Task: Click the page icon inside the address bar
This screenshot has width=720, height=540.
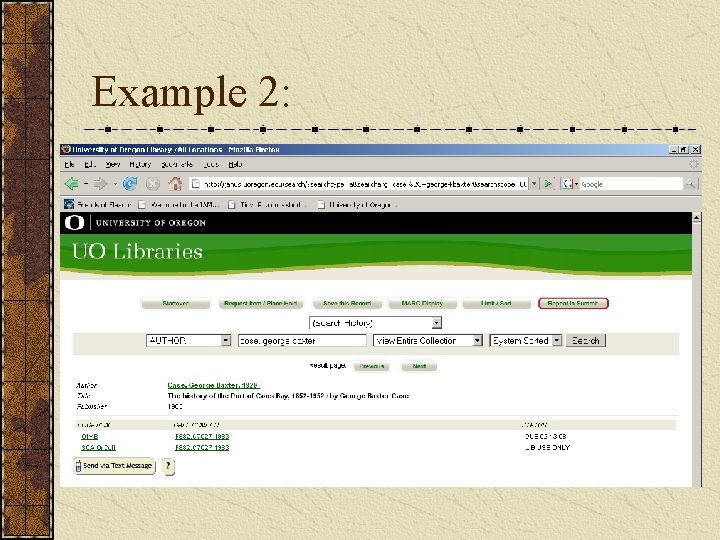Action: pos(196,184)
